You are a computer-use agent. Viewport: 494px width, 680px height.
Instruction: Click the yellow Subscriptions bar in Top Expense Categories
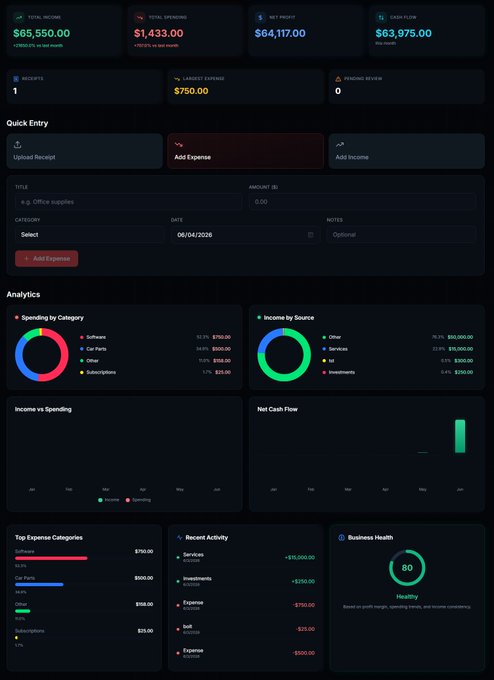[x=16, y=638]
